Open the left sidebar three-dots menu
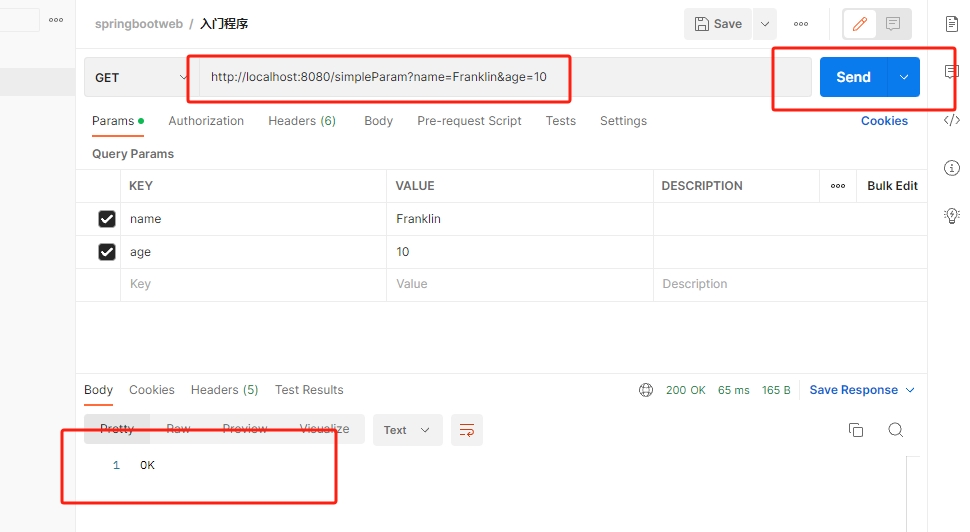Screen dimensions: 970x532 (x=56, y=20)
